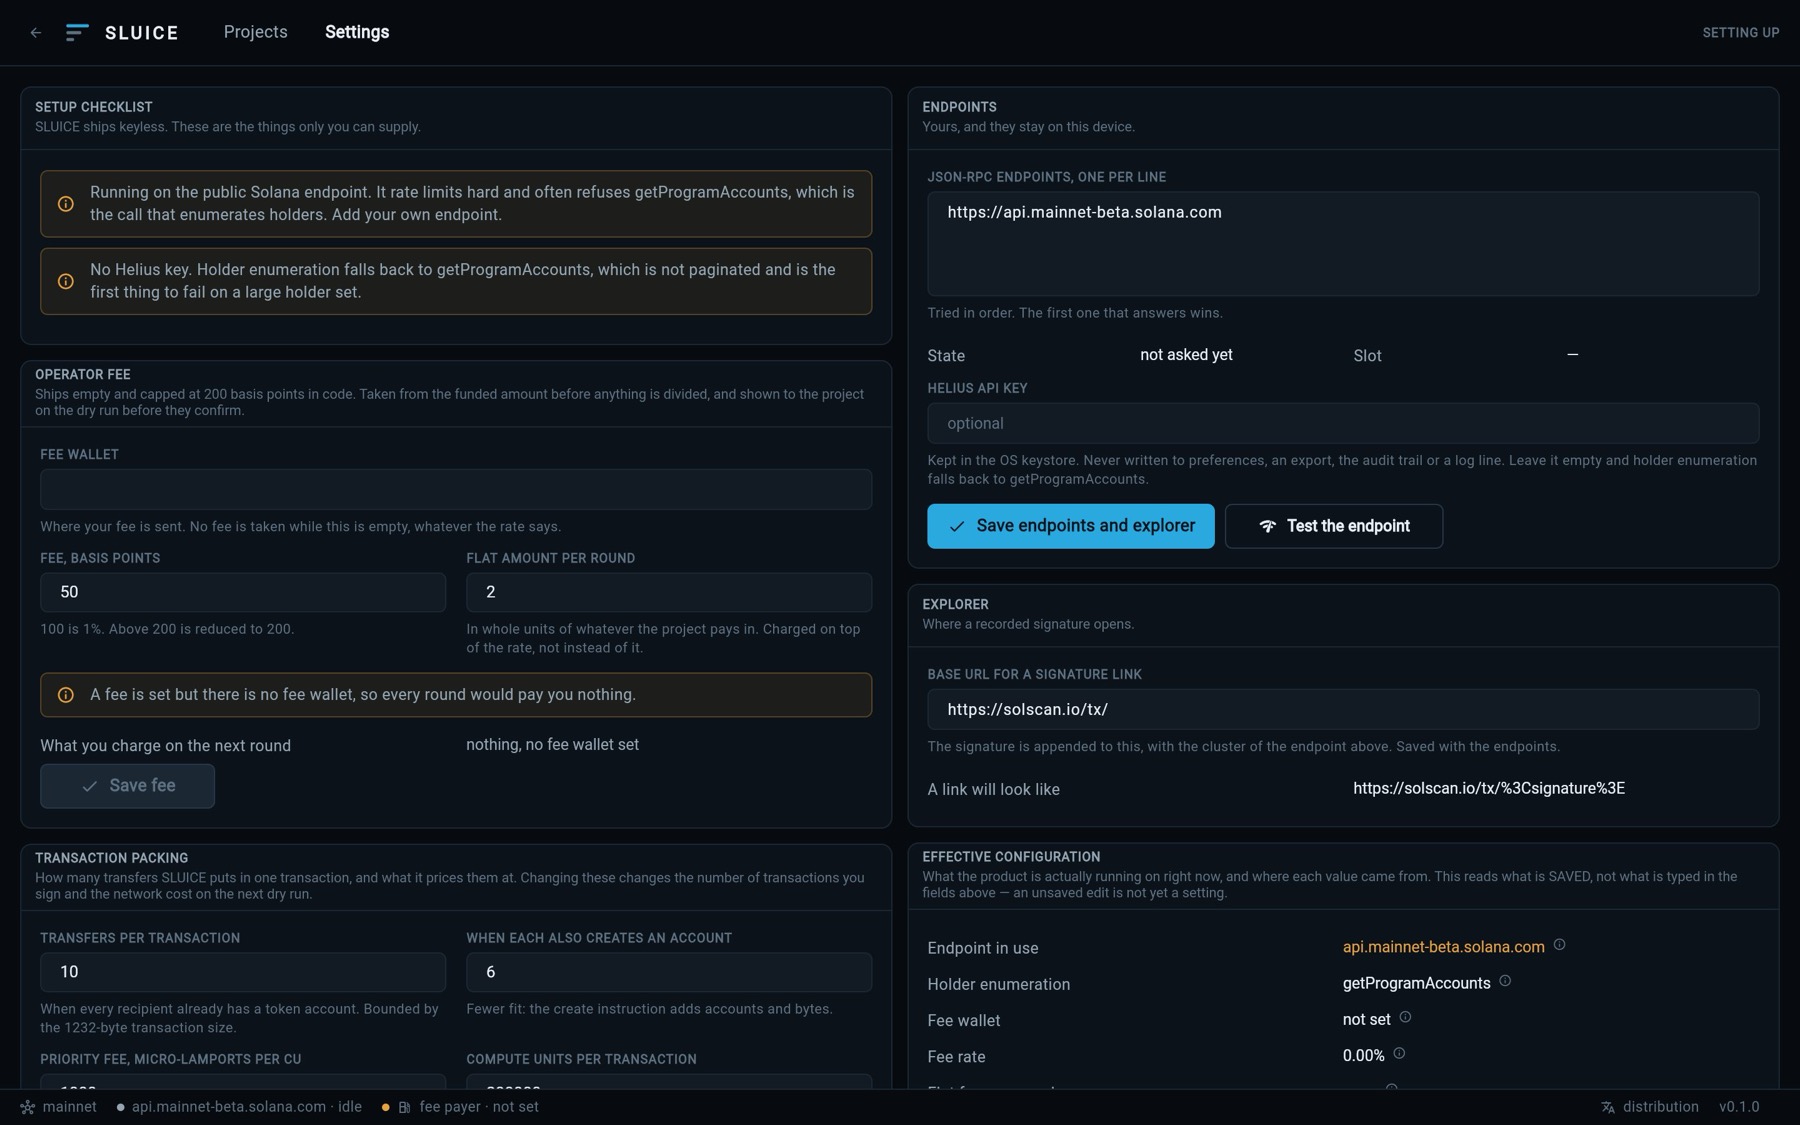Click the 'not asked yet' State value

1186,355
